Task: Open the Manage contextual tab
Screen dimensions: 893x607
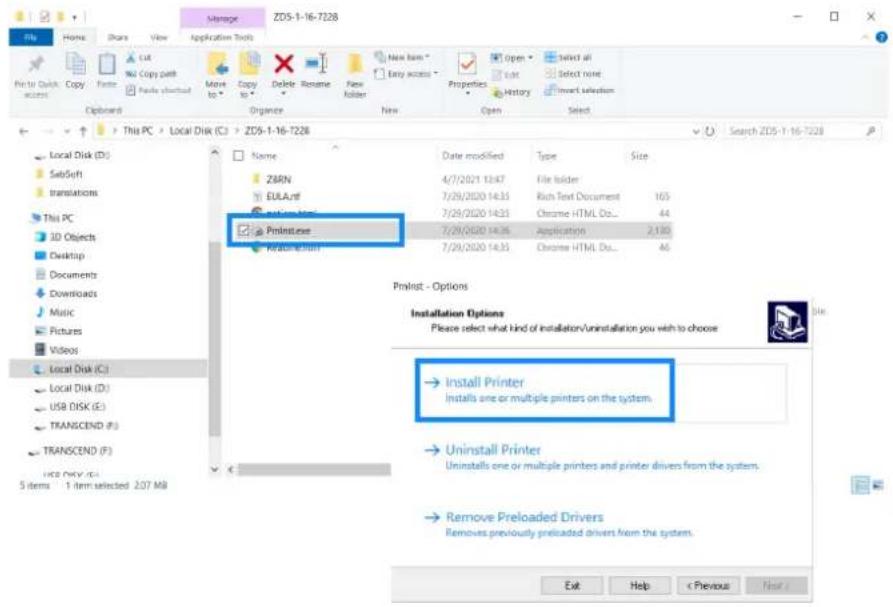Action: [222, 18]
